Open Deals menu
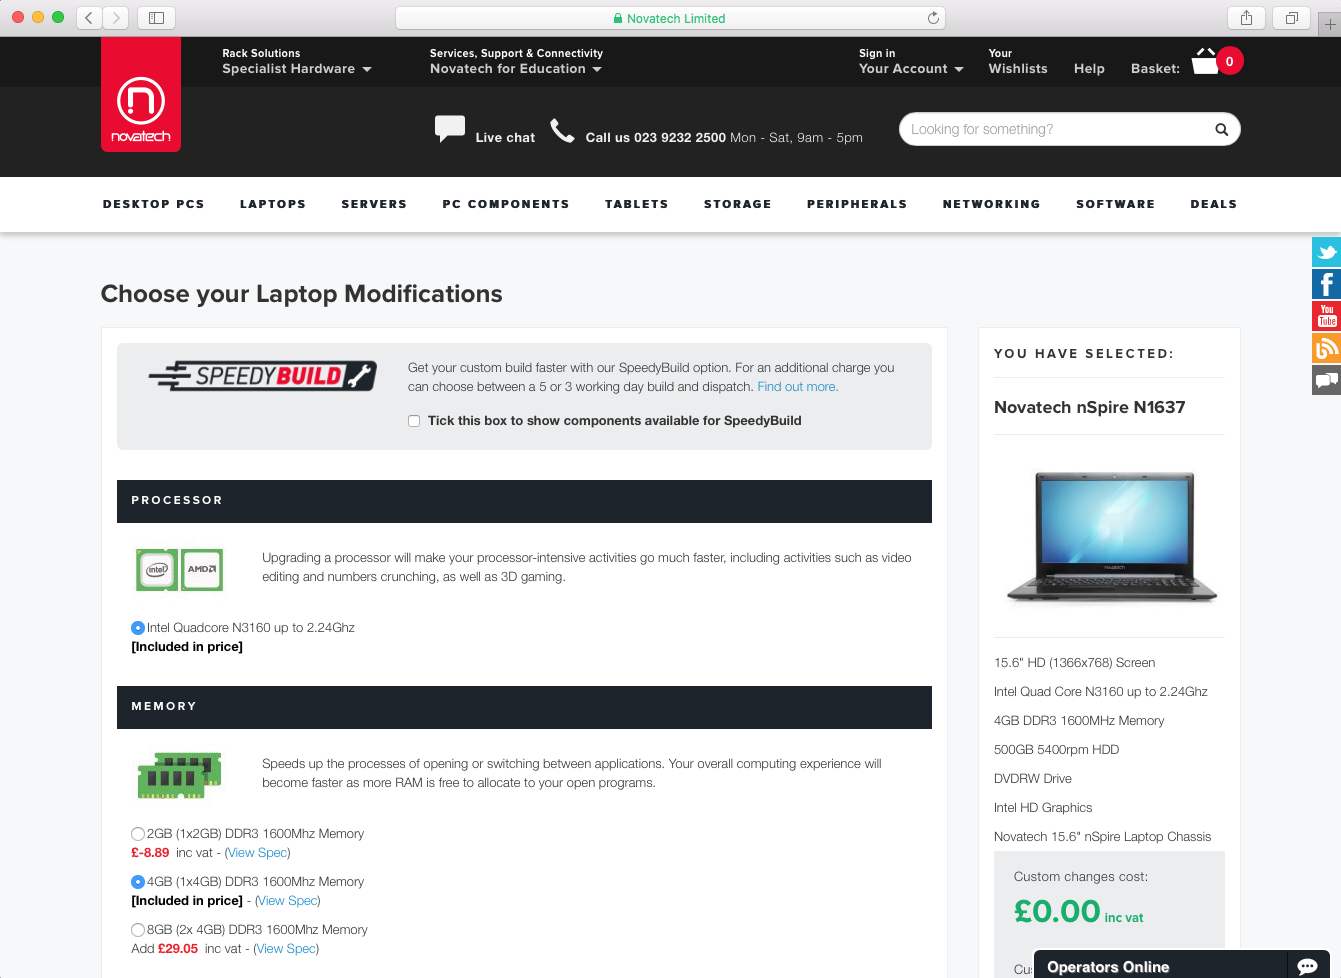1341x978 pixels. [1214, 204]
